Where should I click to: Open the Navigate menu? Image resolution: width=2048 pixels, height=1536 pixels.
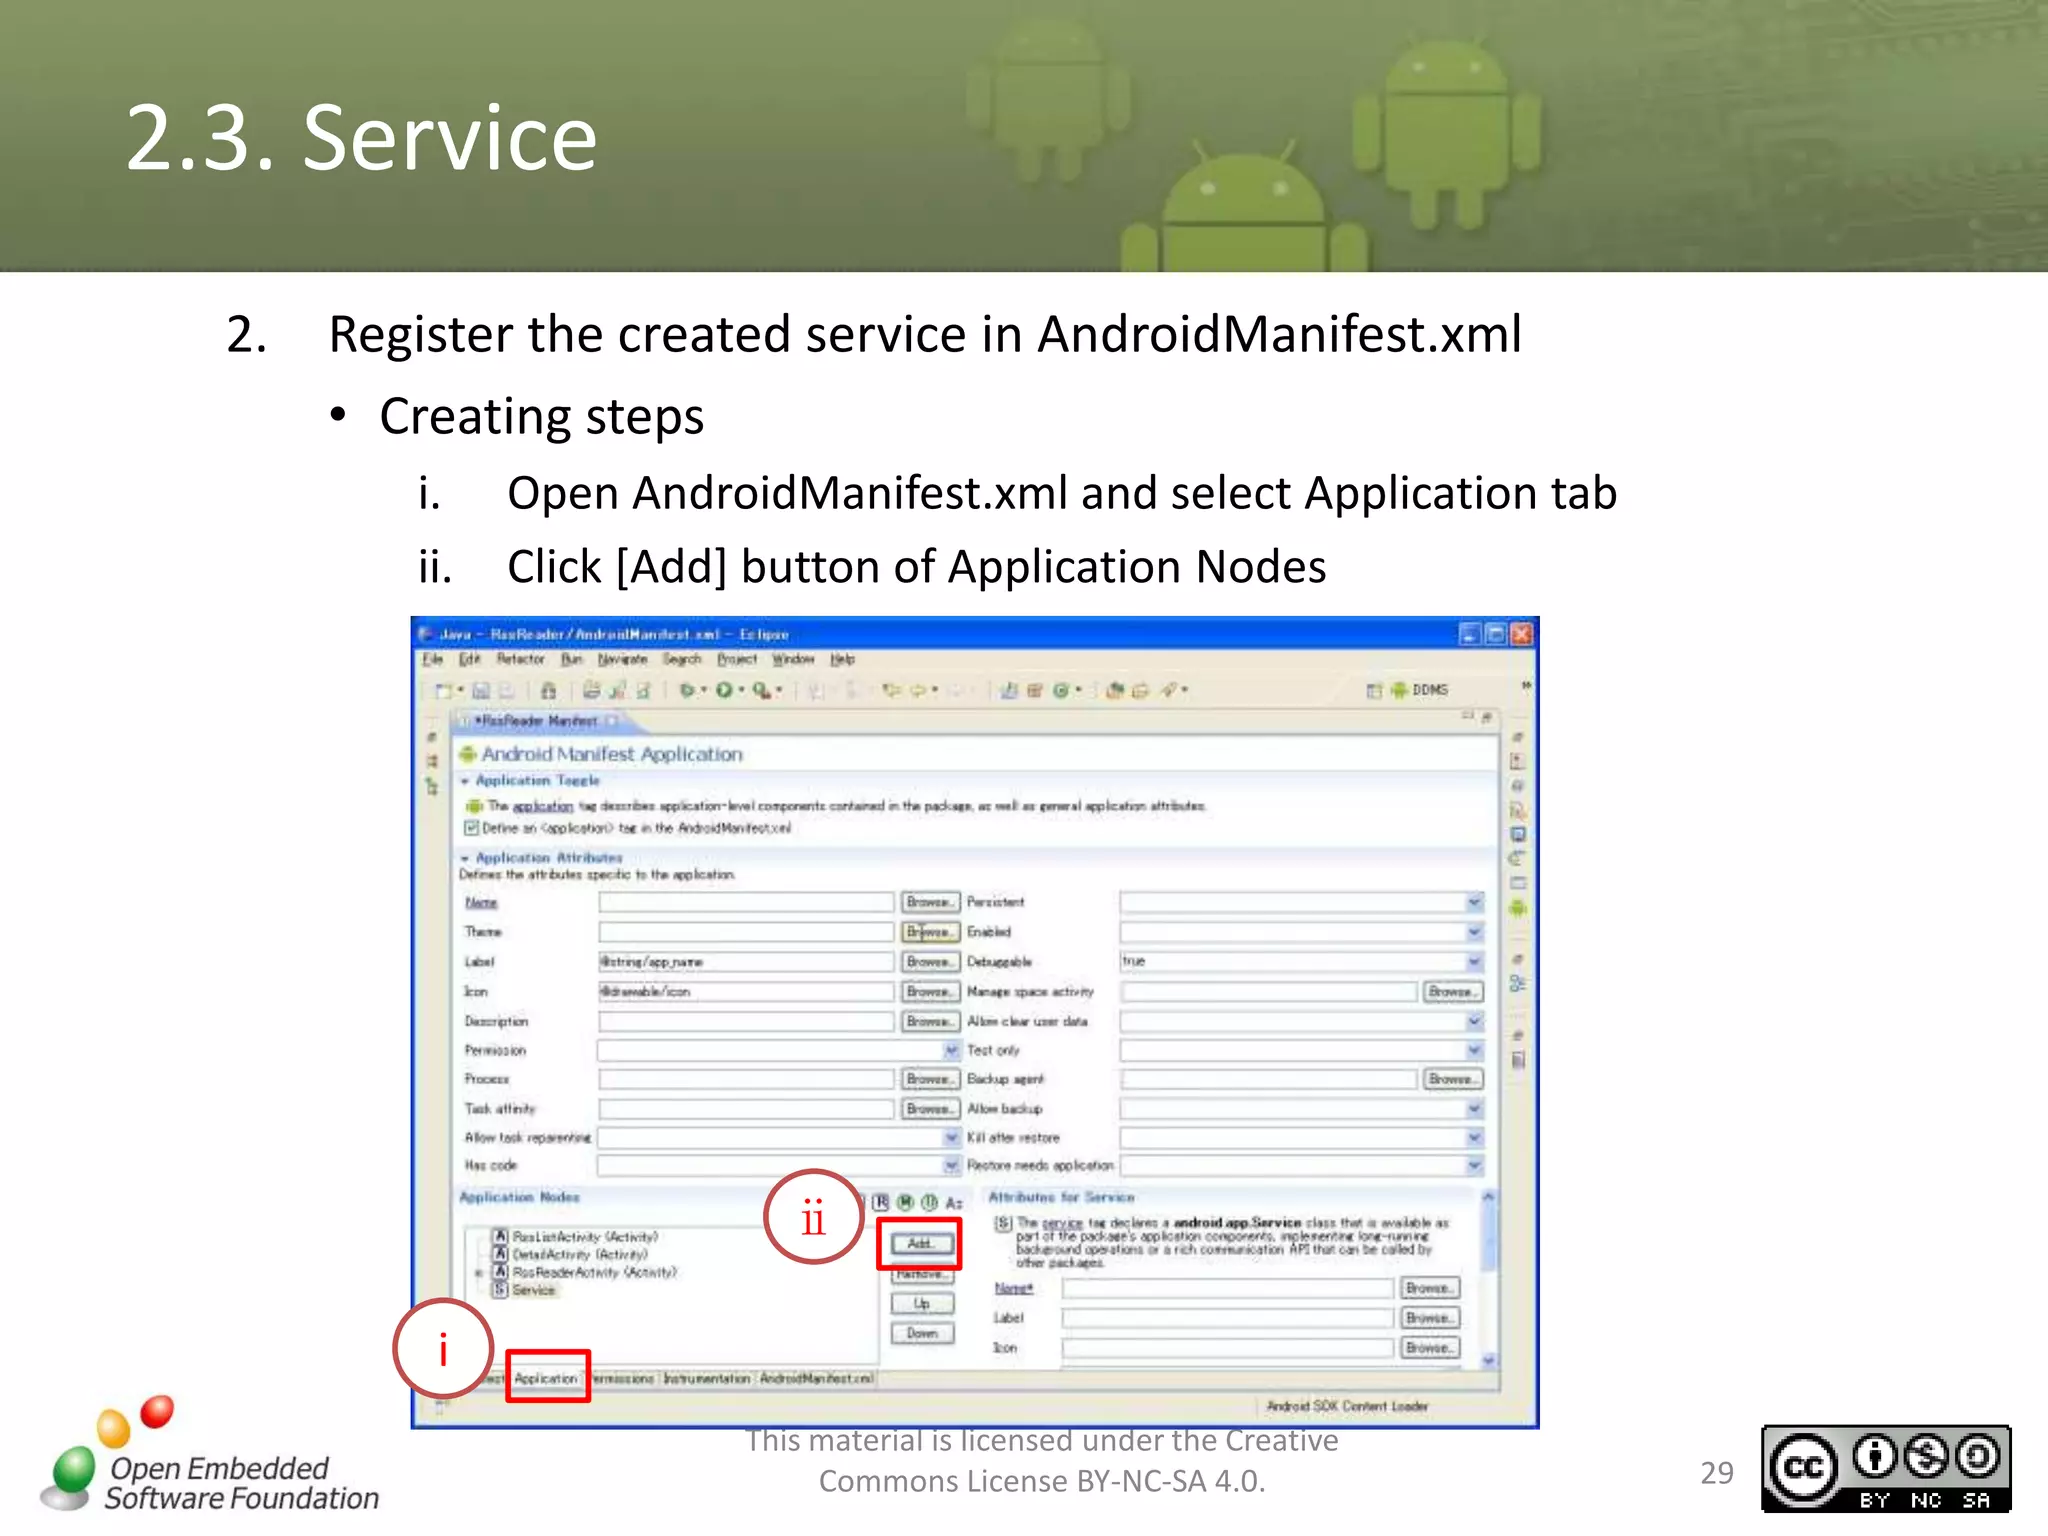(x=622, y=659)
